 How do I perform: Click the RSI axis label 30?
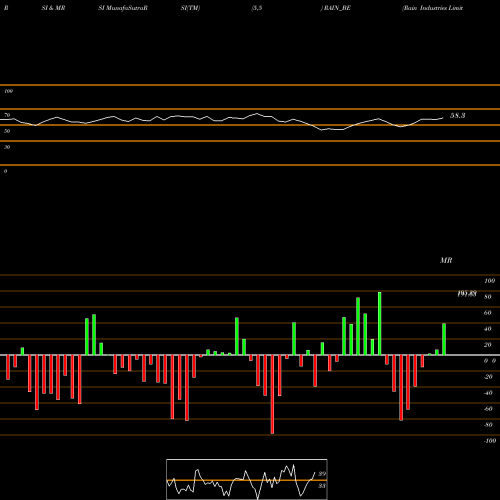coord(7,147)
